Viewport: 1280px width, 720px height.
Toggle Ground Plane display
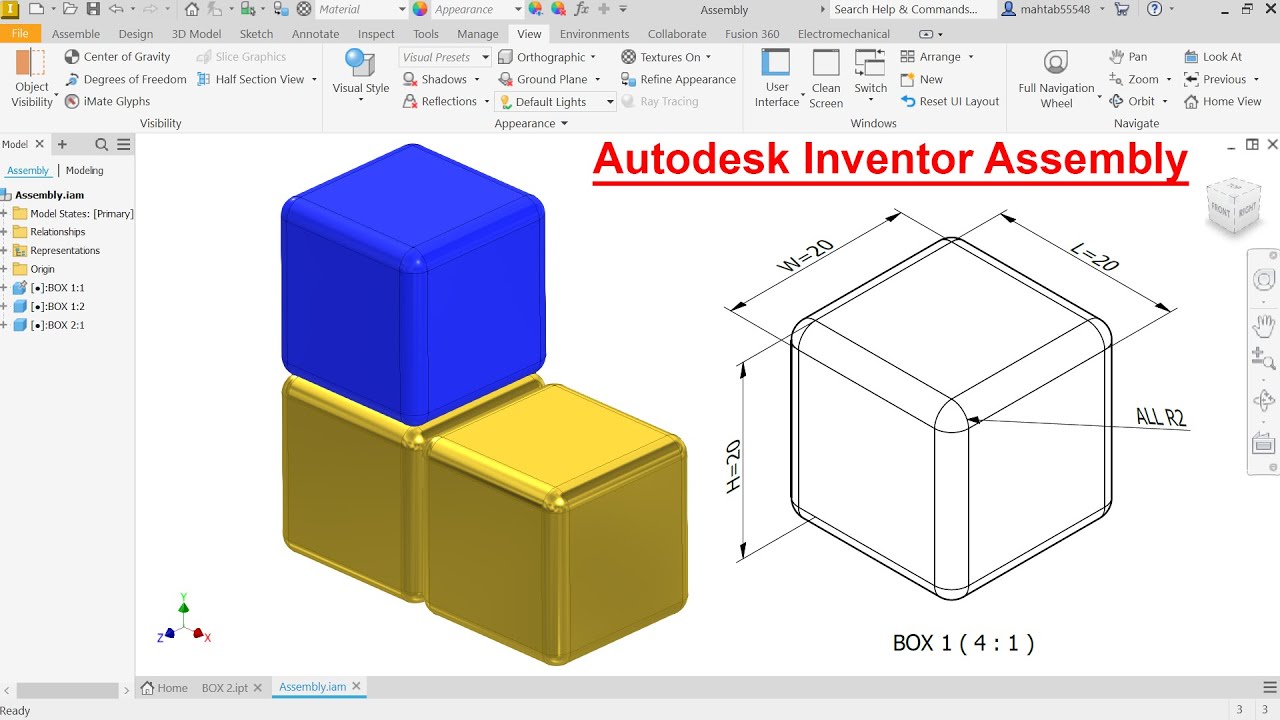(x=542, y=79)
